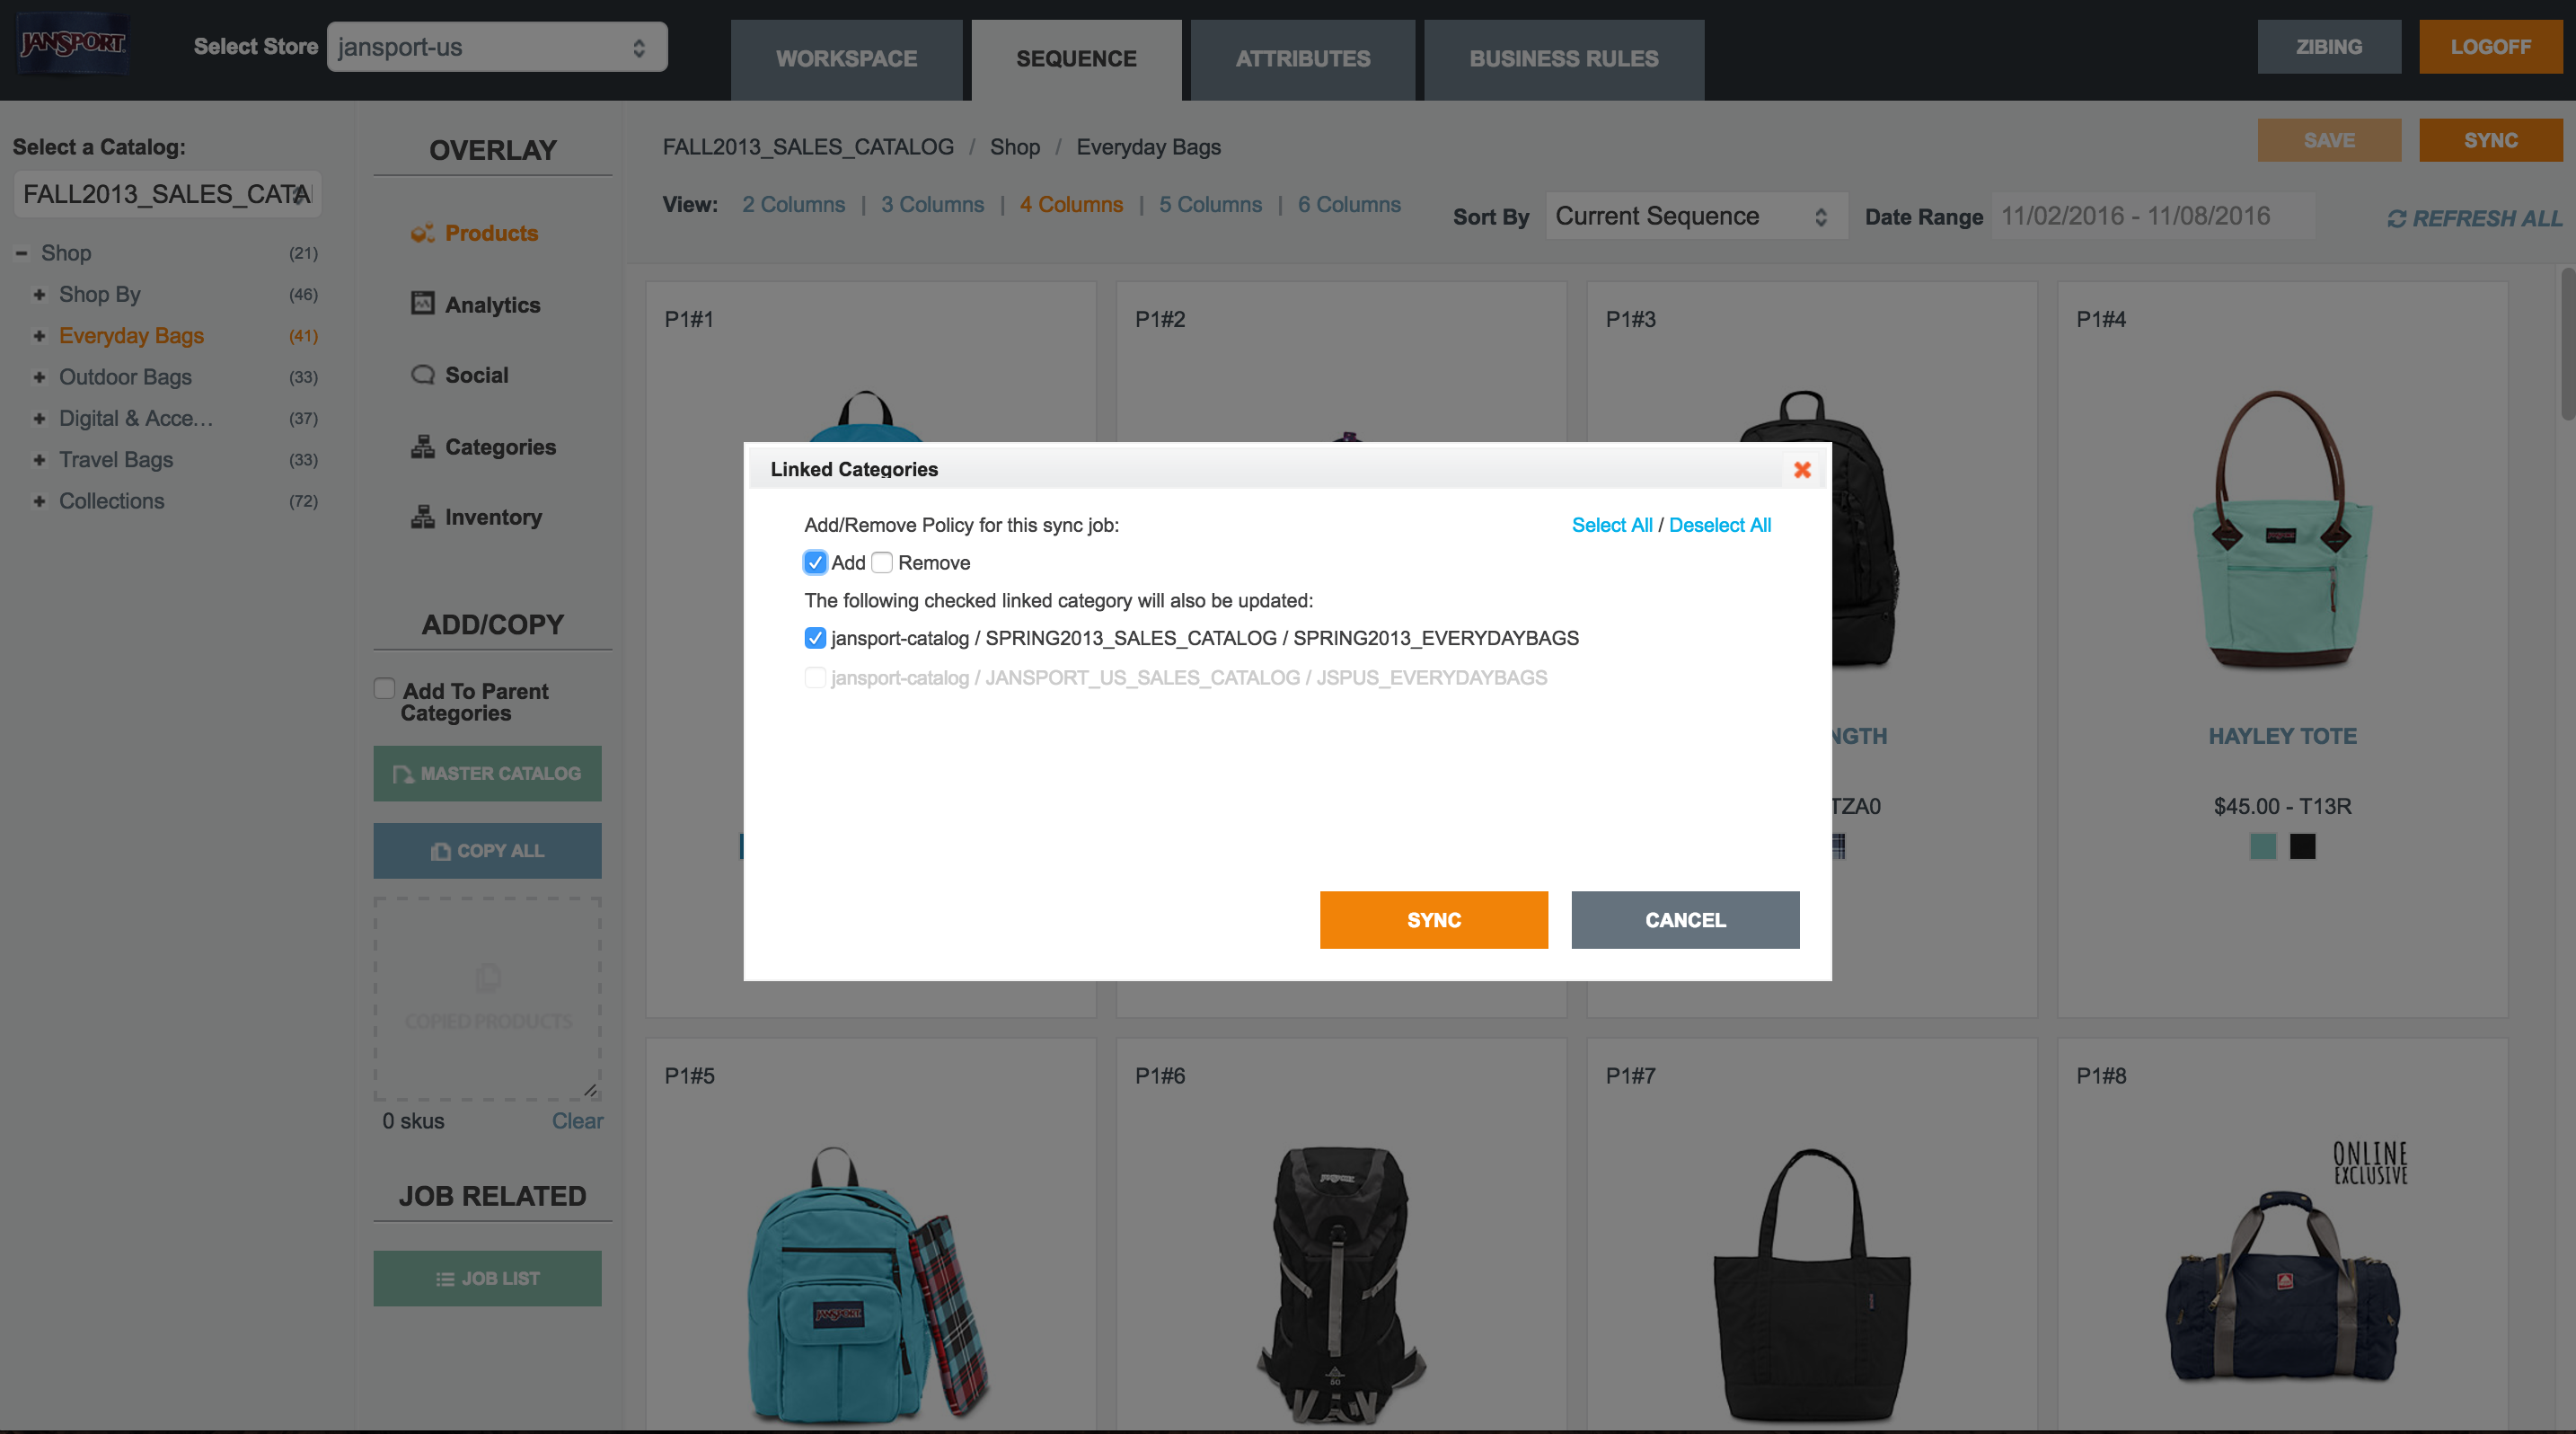The image size is (2576, 1434).
Task: Click the Products overlay icon
Action: 422,233
